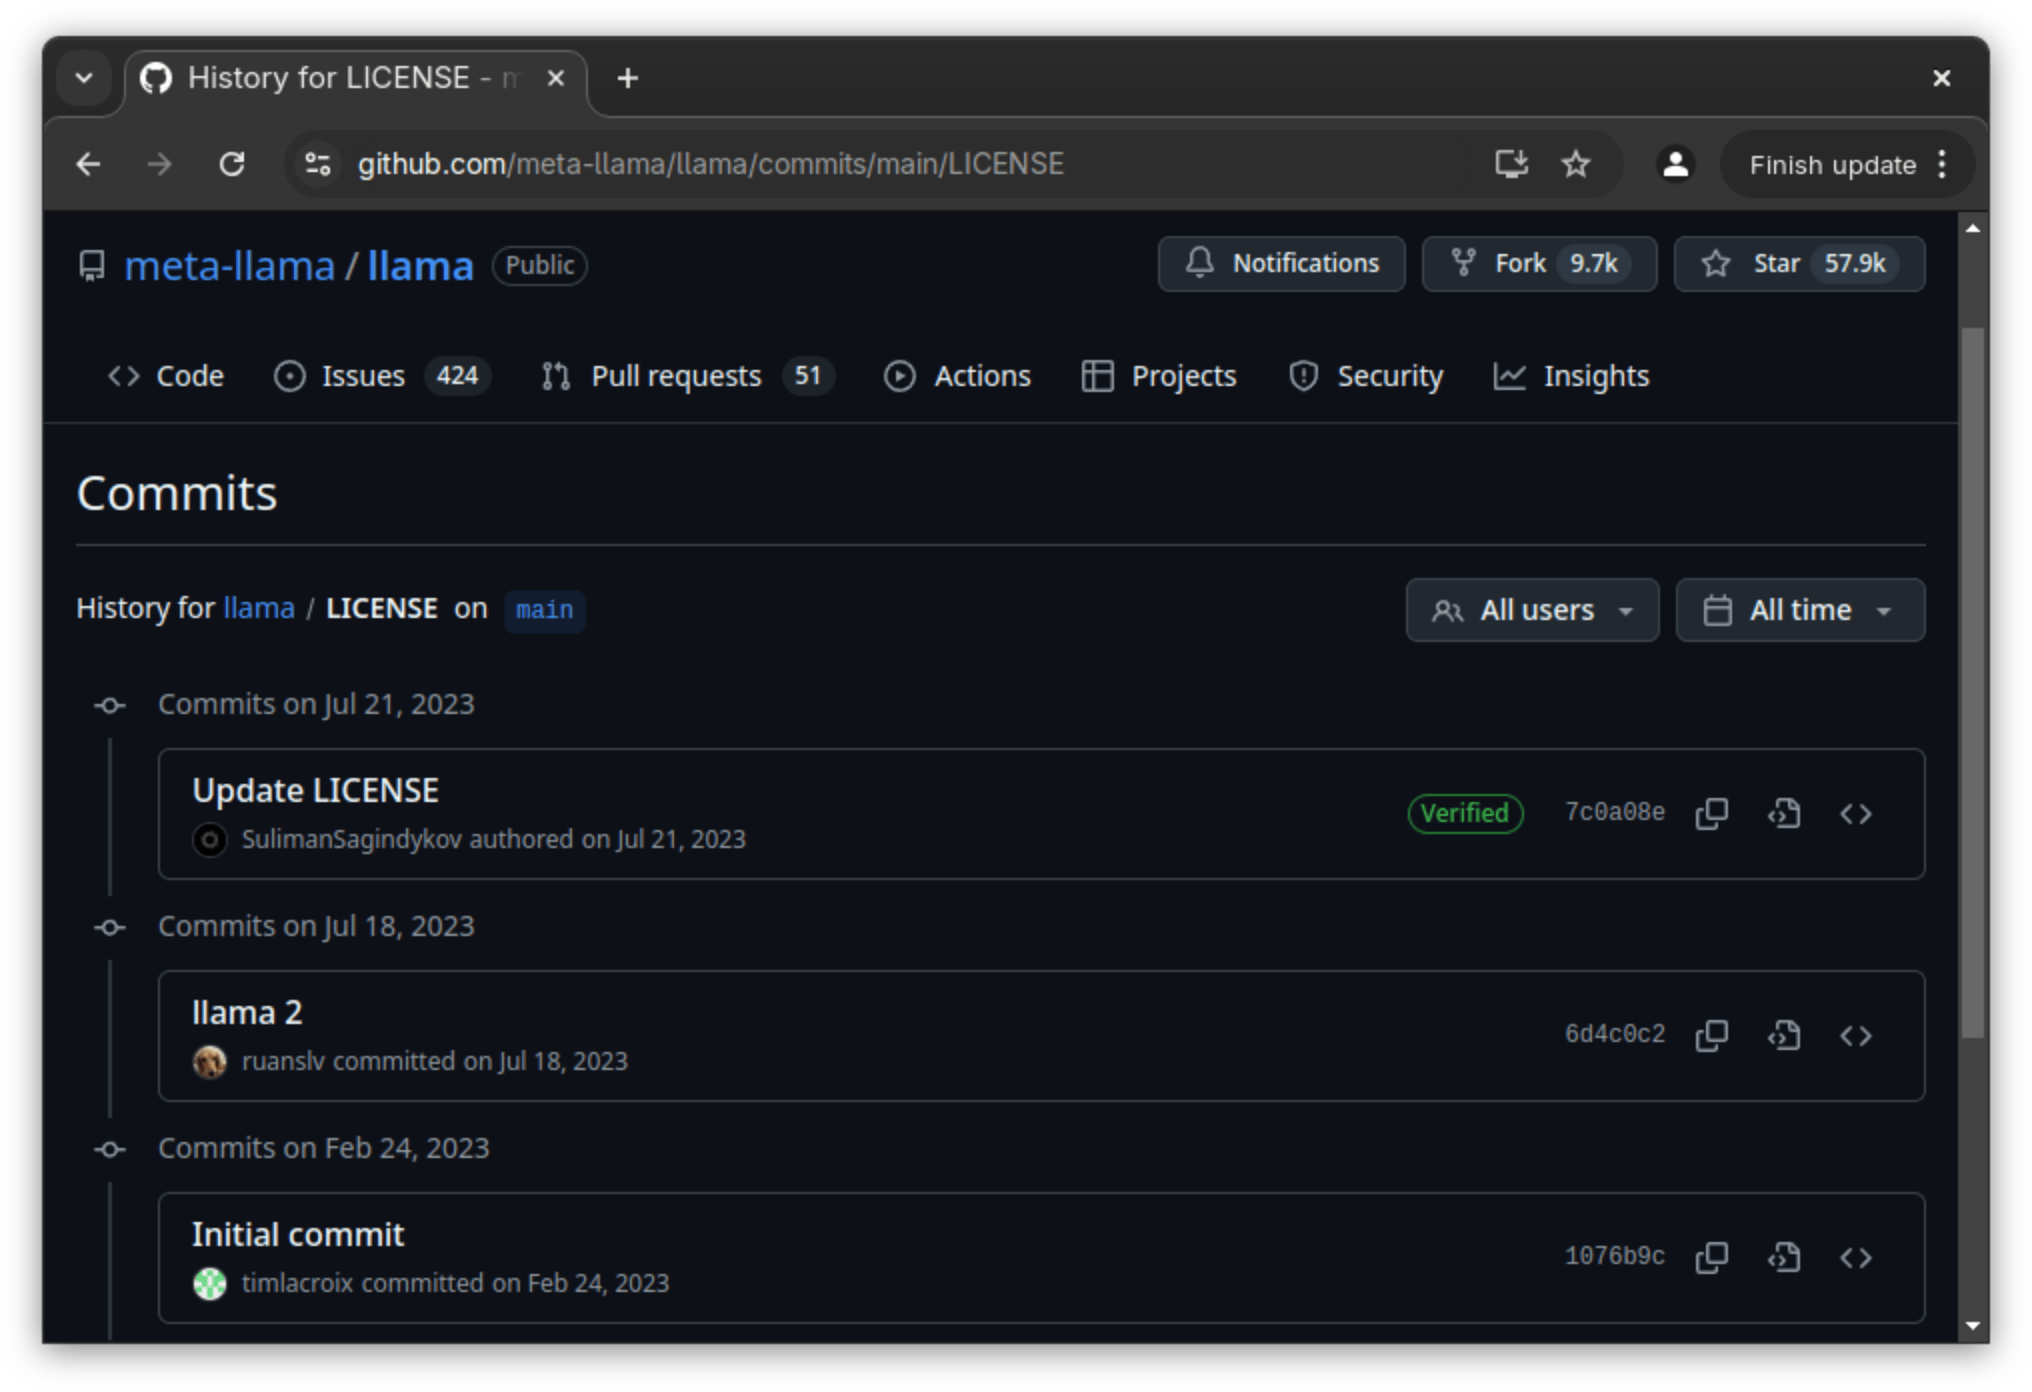View LICENSE file at commit 1076b9c

point(1783,1257)
